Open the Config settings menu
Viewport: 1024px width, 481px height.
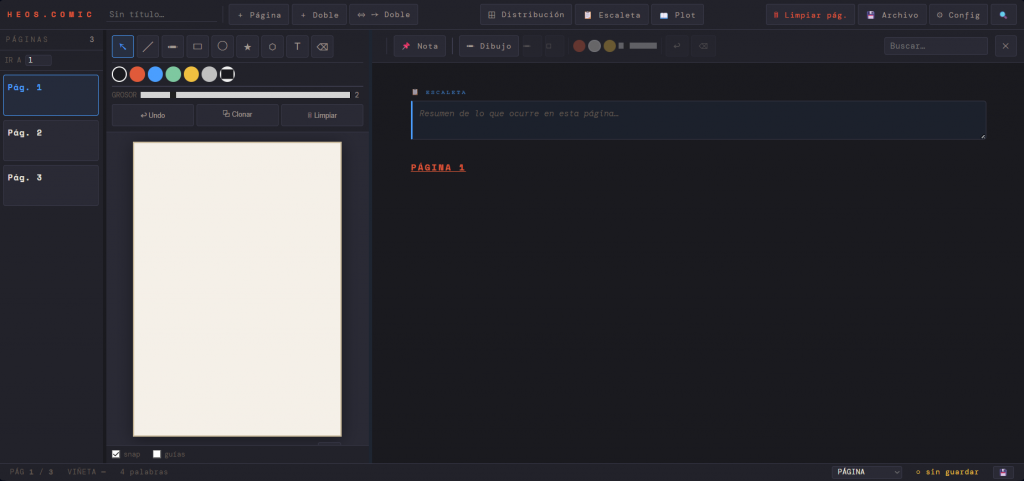coord(958,15)
